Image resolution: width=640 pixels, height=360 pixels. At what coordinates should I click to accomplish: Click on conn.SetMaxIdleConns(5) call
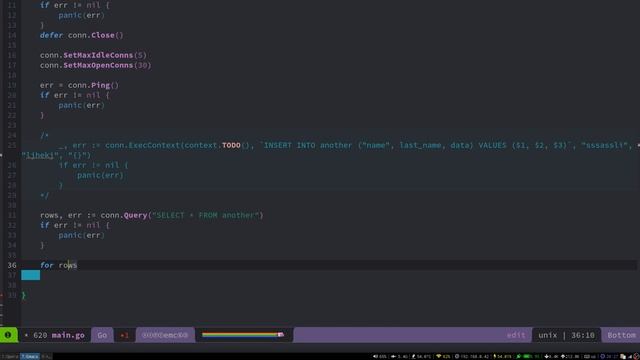click(93, 55)
